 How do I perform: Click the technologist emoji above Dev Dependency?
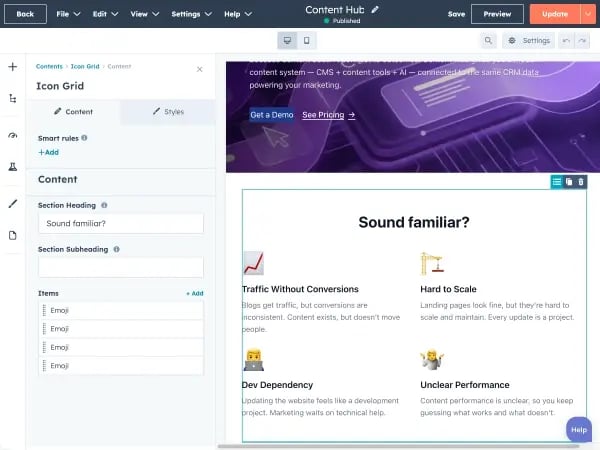click(x=254, y=360)
